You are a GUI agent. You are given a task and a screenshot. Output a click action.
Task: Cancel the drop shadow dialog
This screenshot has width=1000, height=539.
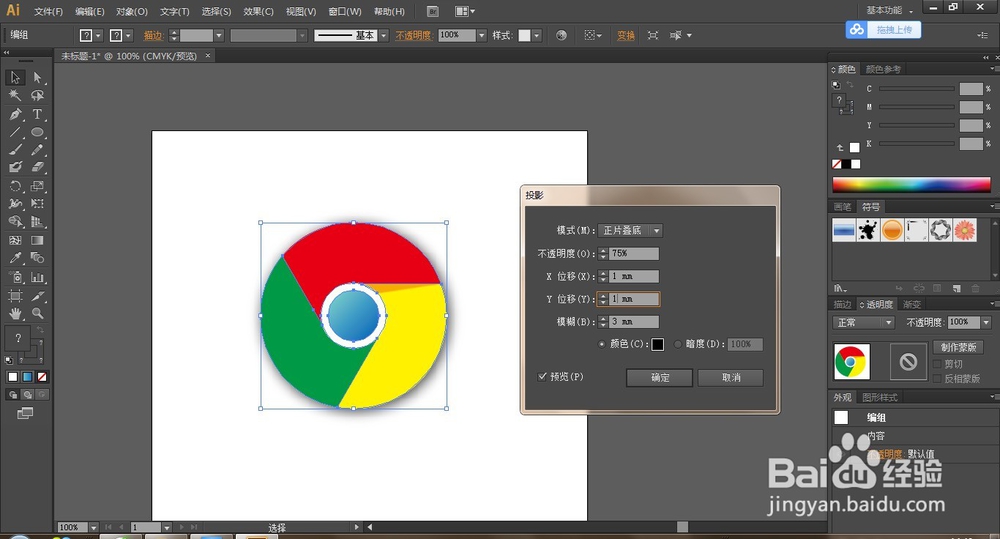(x=731, y=378)
